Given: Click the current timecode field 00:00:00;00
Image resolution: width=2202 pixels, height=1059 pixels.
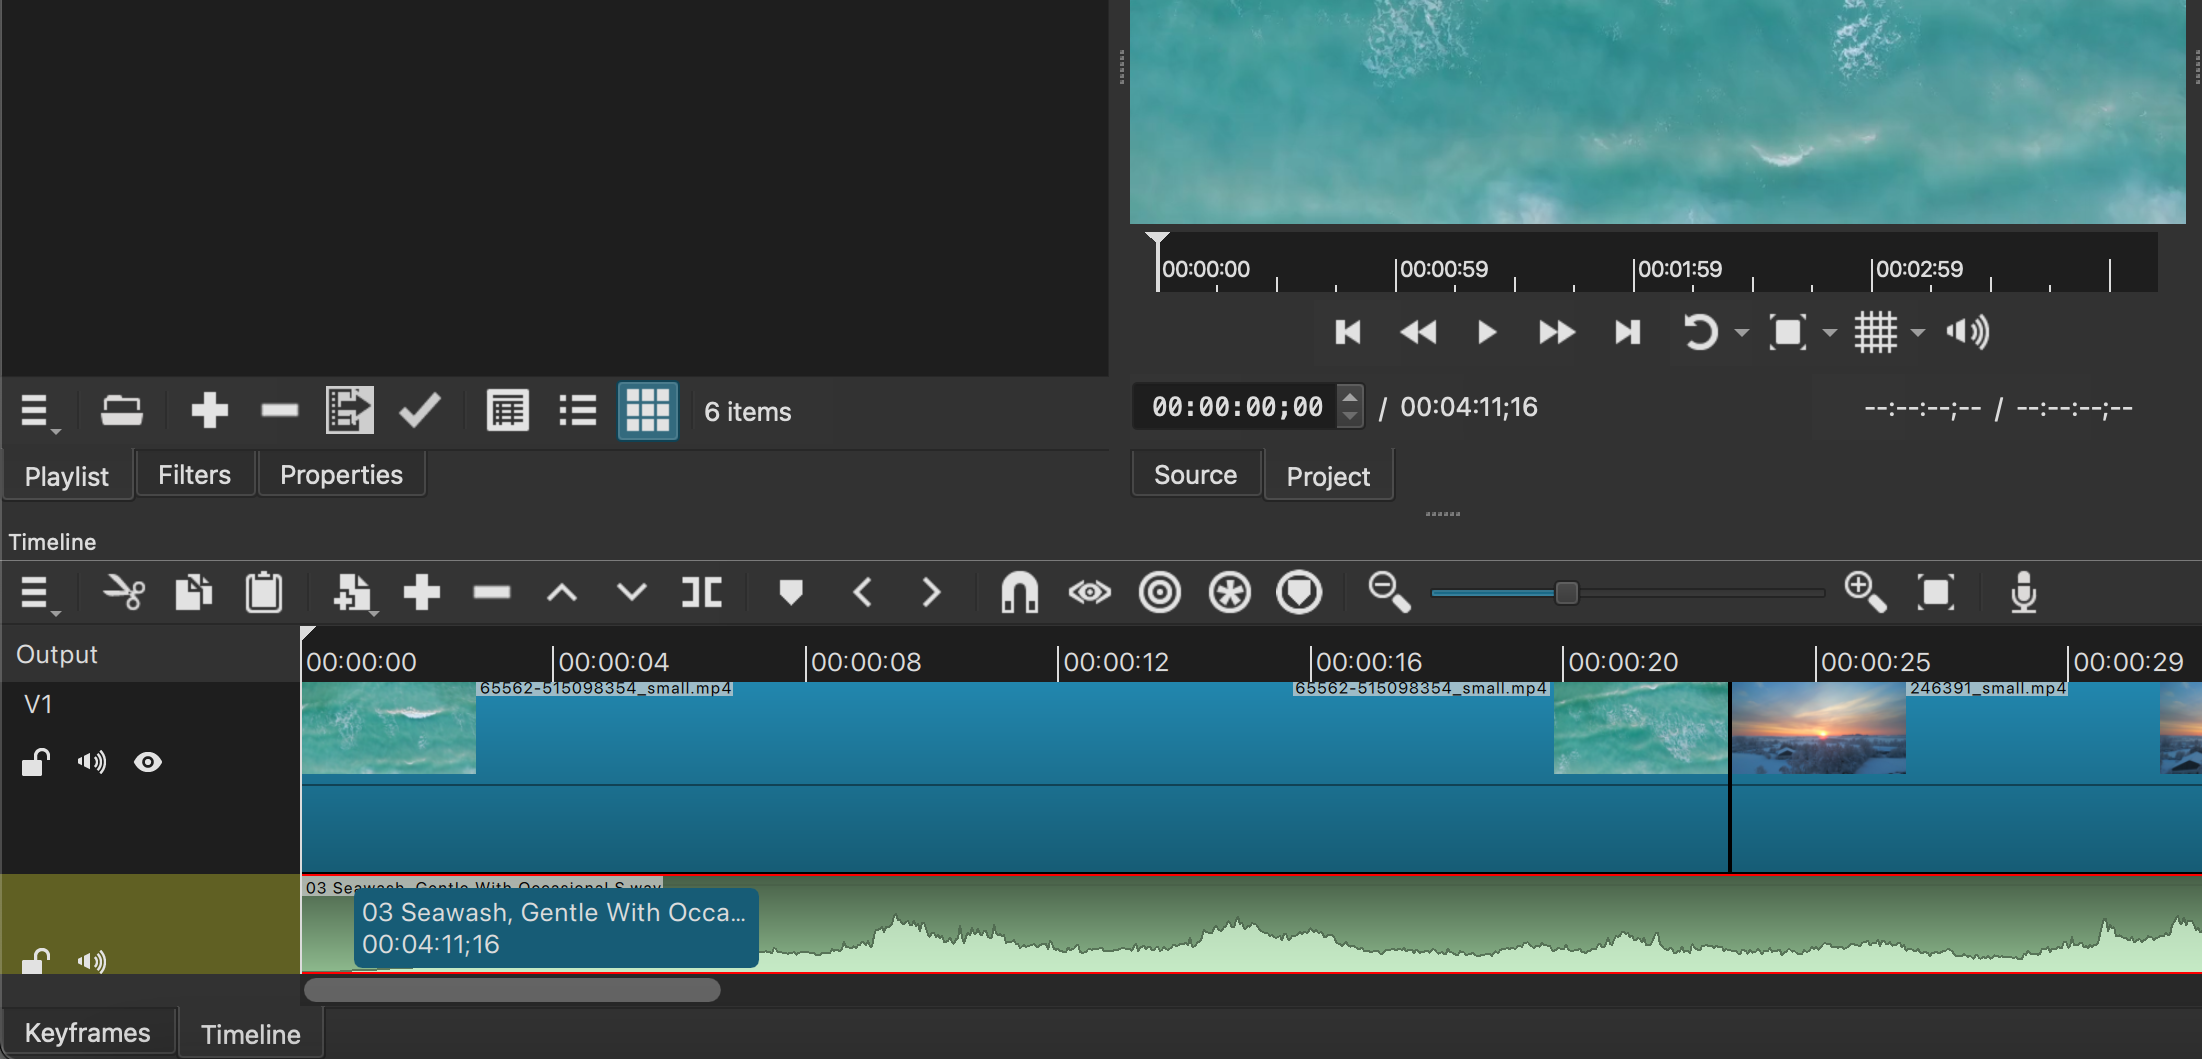Looking at the screenshot, I should coord(1237,407).
